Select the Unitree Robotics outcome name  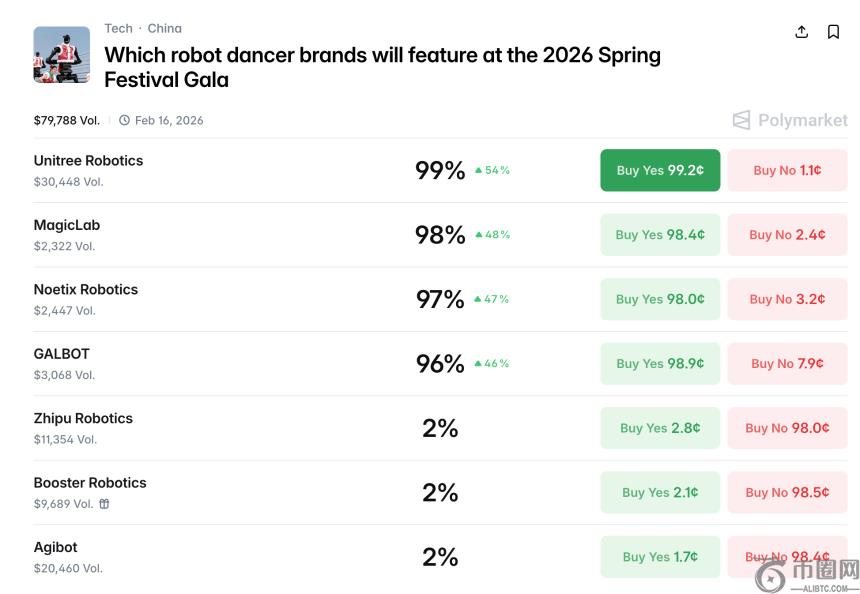coord(88,160)
